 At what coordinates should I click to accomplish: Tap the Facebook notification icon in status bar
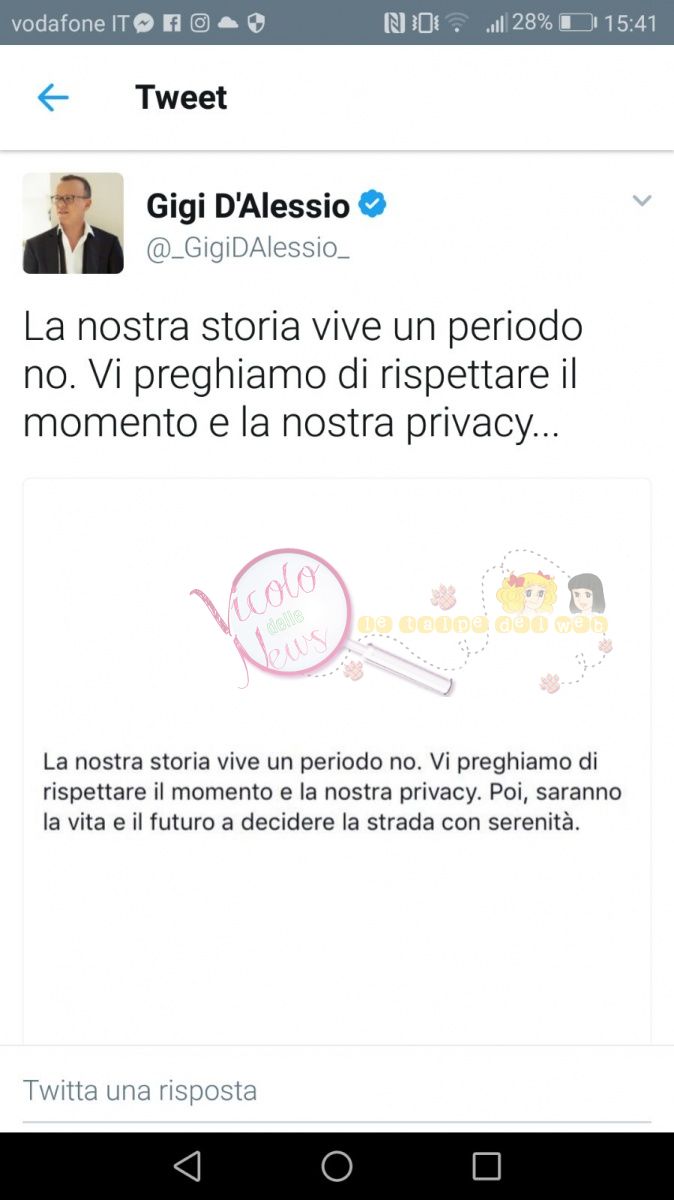pyautogui.click(x=172, y=22)
